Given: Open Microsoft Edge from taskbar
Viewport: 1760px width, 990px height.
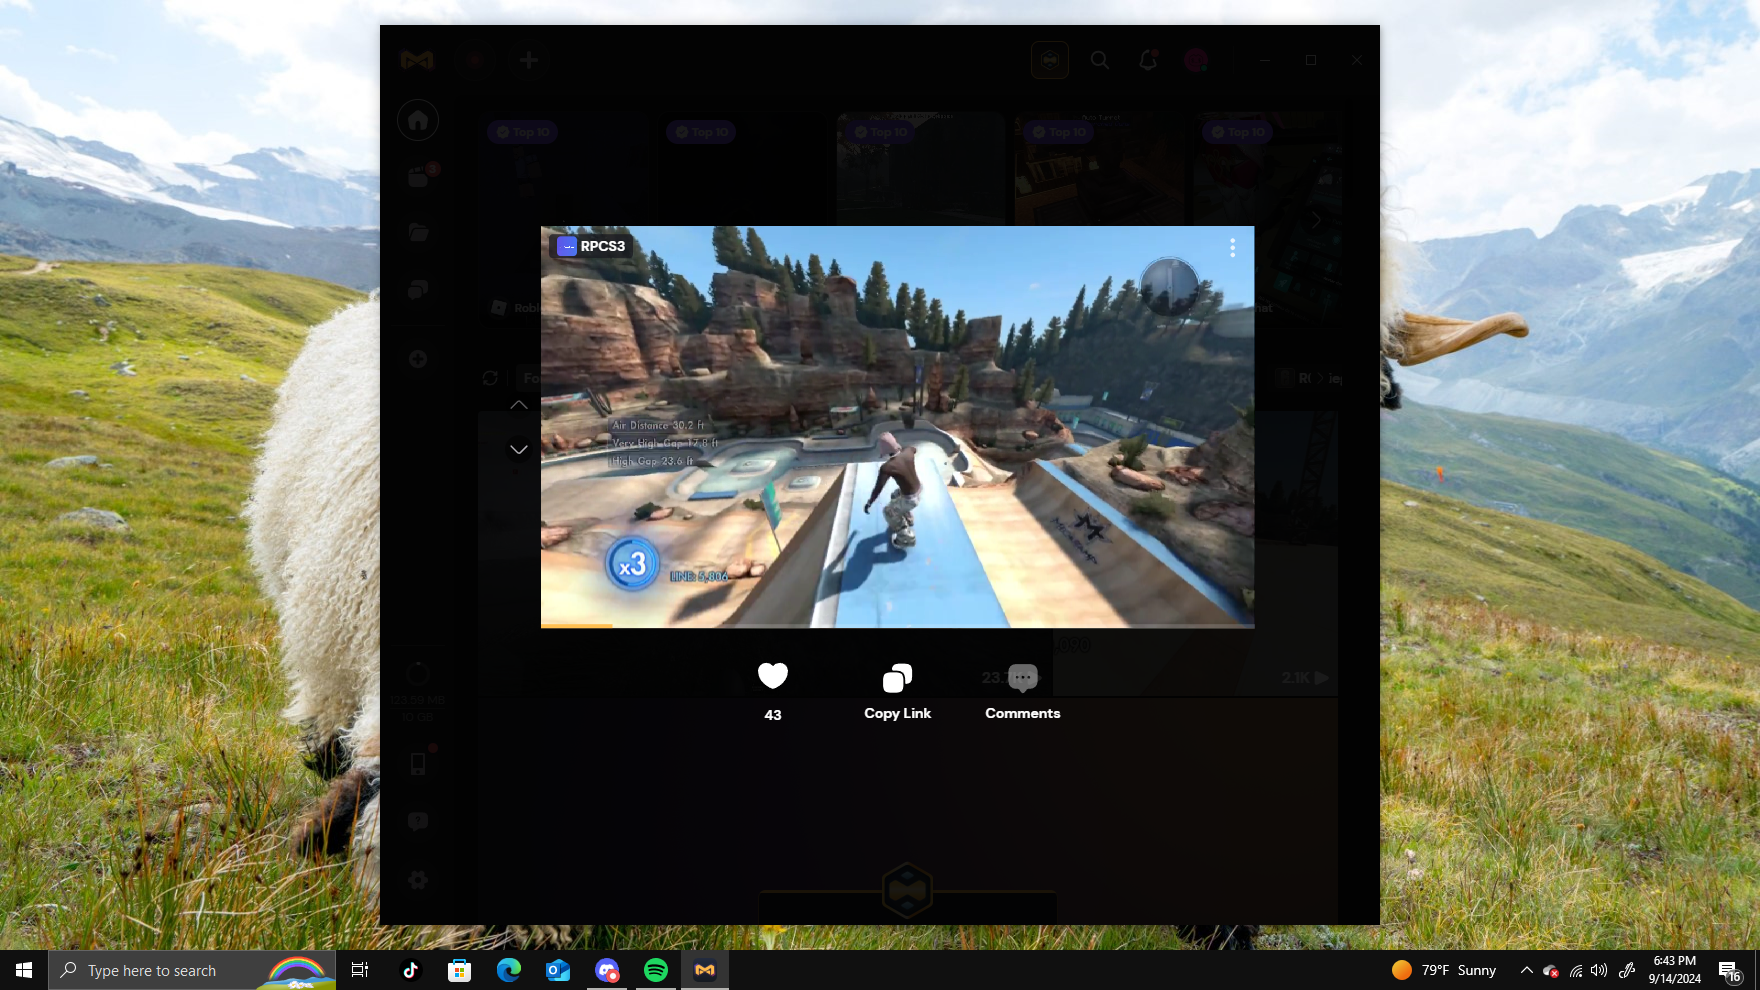Looking at the screenshot, I should pos(508,970).
